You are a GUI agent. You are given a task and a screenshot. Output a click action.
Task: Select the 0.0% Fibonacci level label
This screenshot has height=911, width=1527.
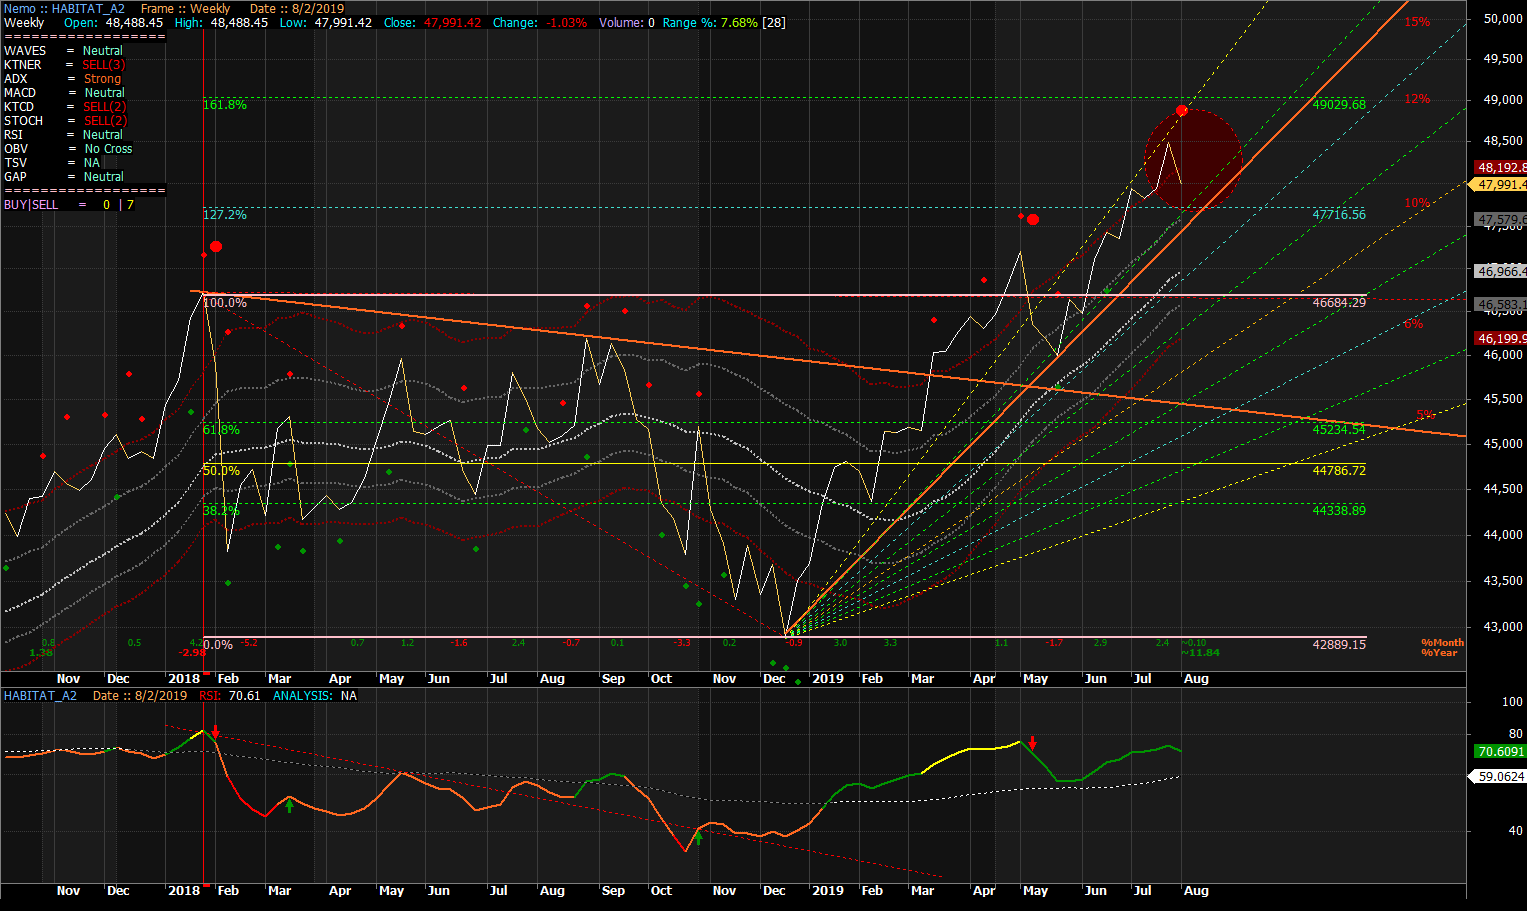coord(218,644)
